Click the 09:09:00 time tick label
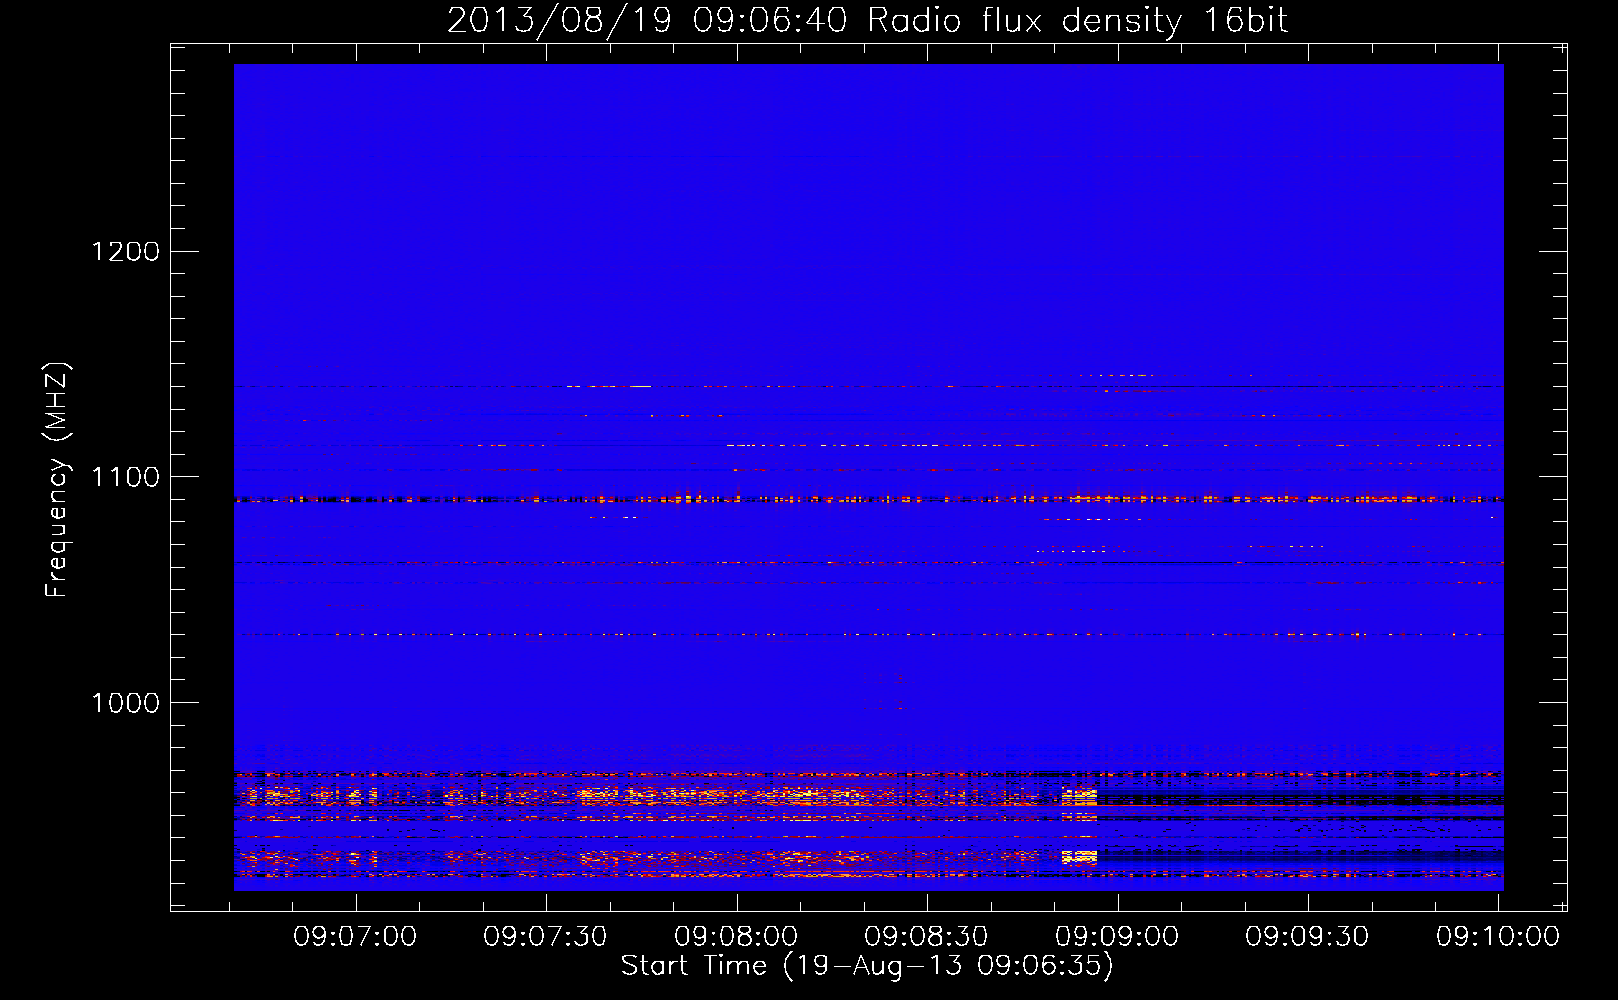The image size is (1618, 1000). (x=1117, y=936)
